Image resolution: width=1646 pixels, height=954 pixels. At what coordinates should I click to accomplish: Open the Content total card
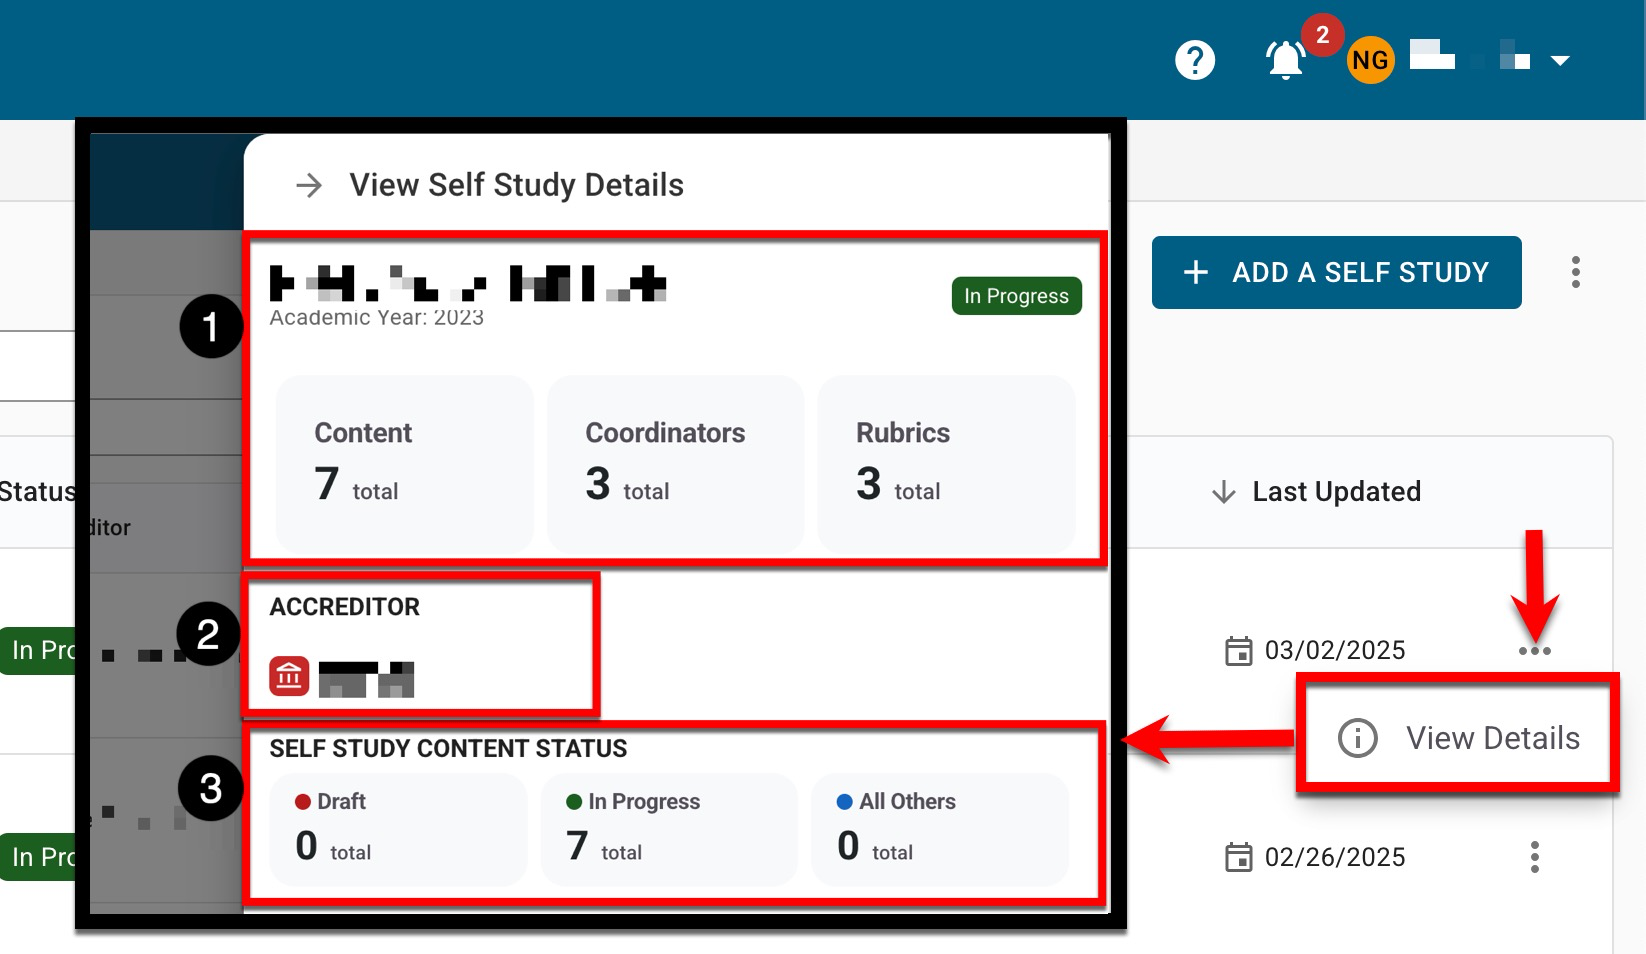click(404, 462)
